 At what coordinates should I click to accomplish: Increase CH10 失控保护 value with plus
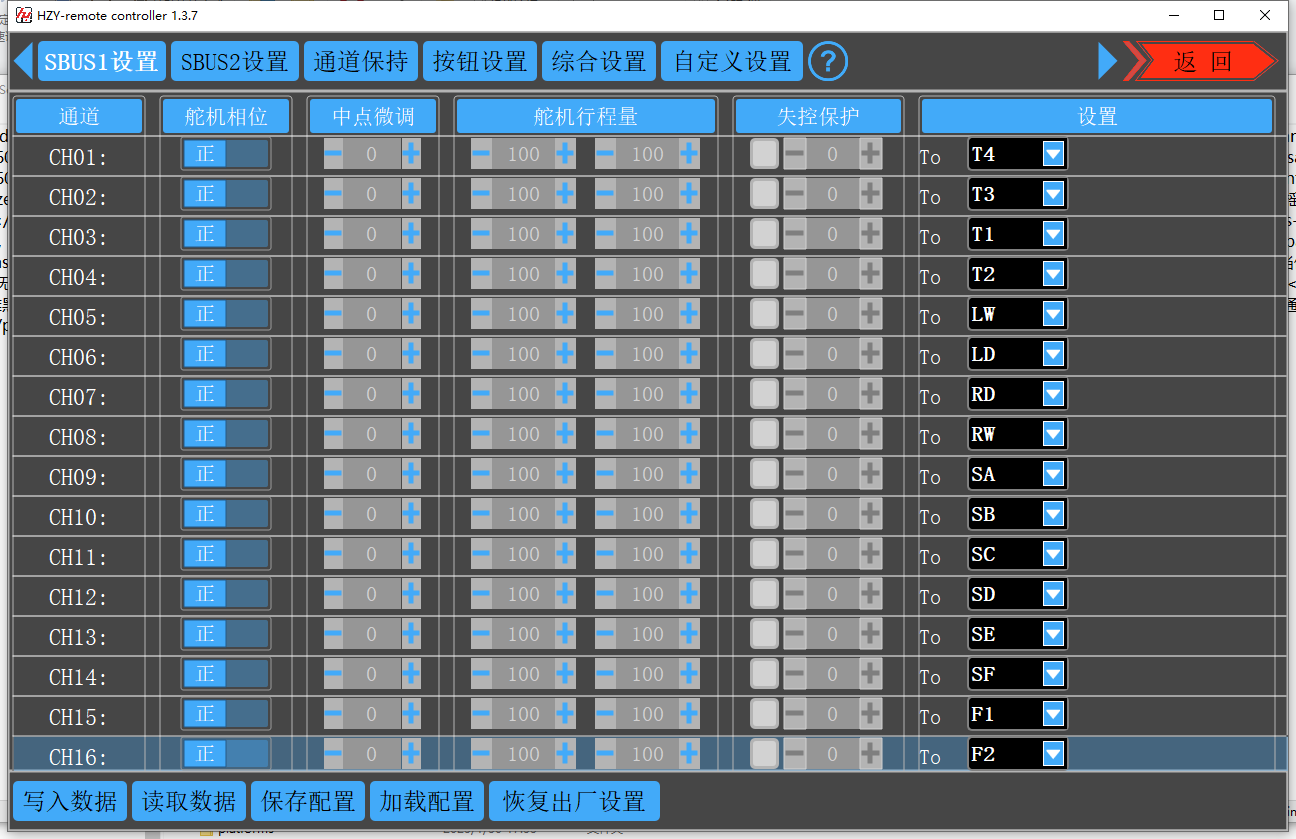click(x=870, y=514)
